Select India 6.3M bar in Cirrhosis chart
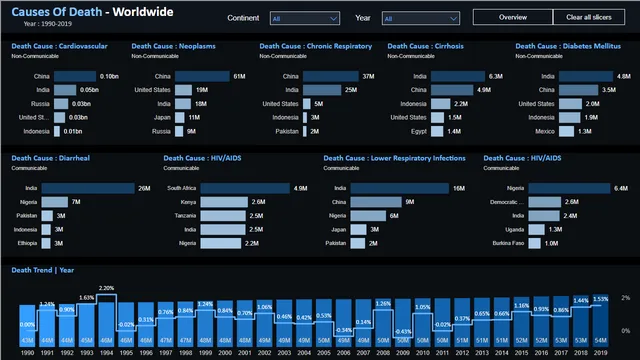This screenshot has height=360, width=640. coord(458,76)
